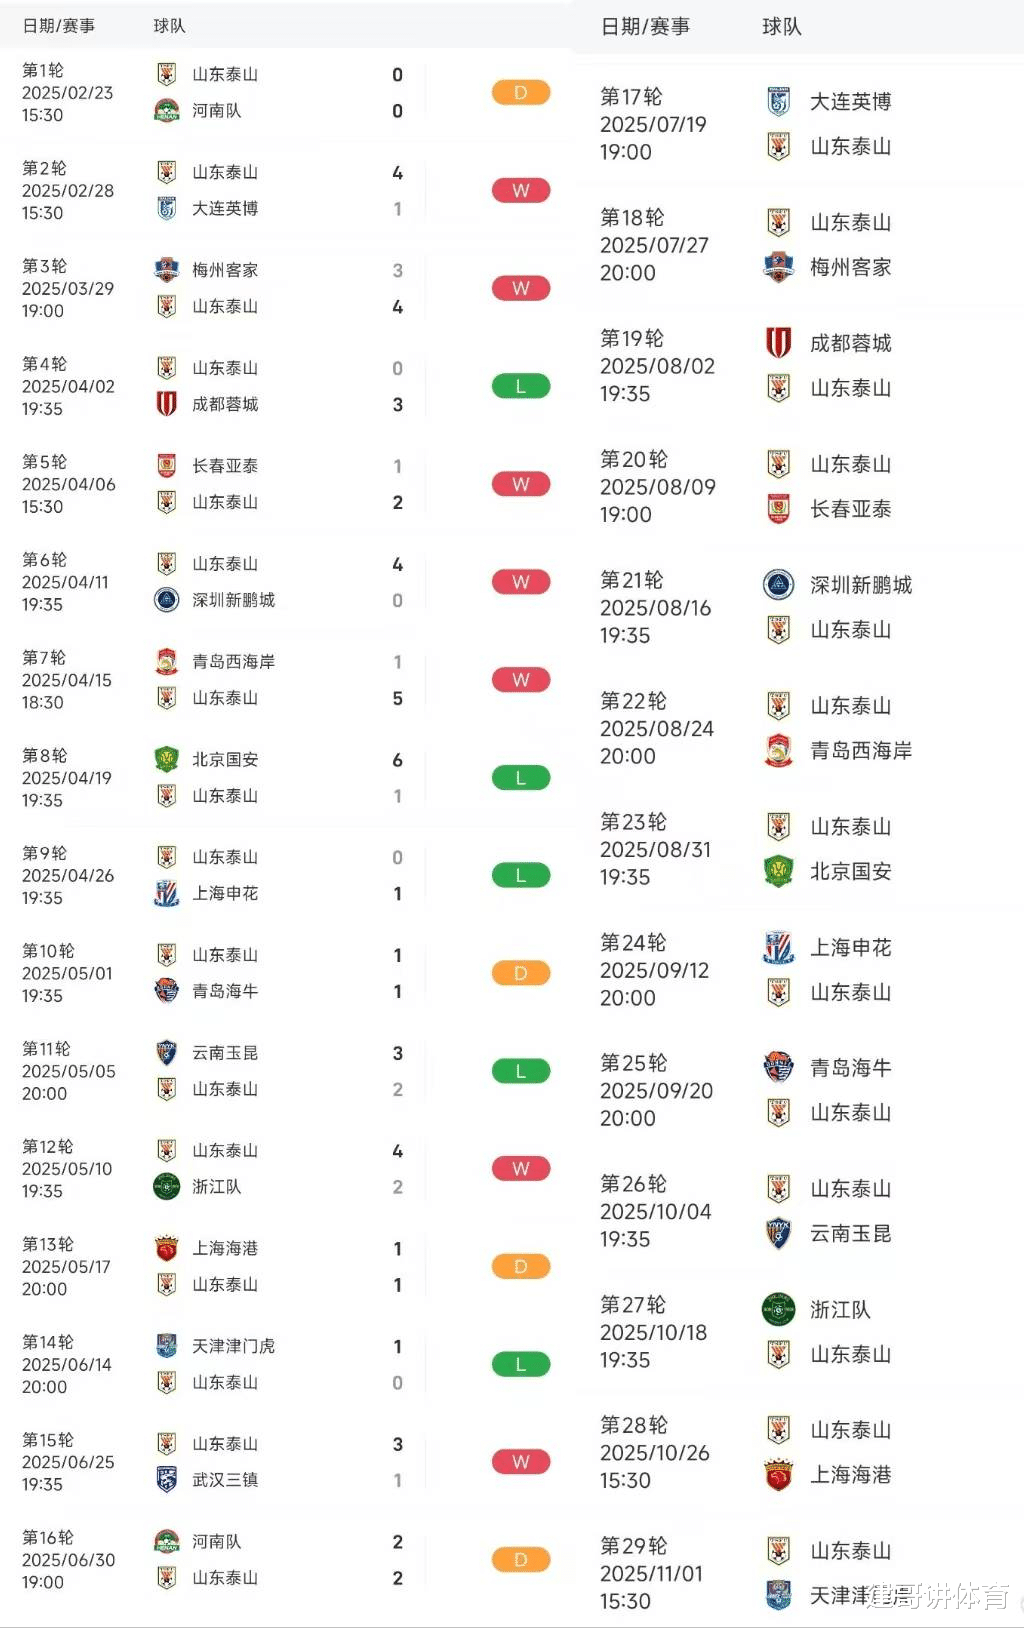The width and height of the screenshot is (1024, 1628).
Task: Click the green L badge for 第8轮
Action: (x=521, y=778)
